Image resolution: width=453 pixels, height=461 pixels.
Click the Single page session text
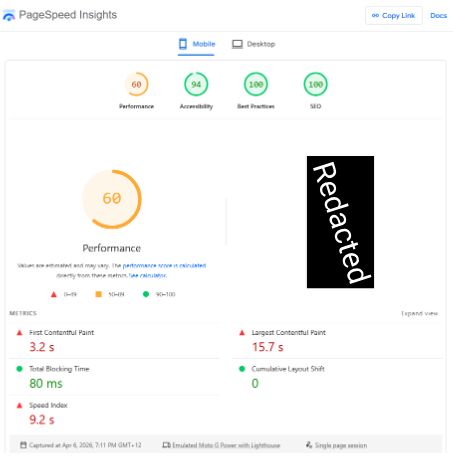click(x=341, y=445)
